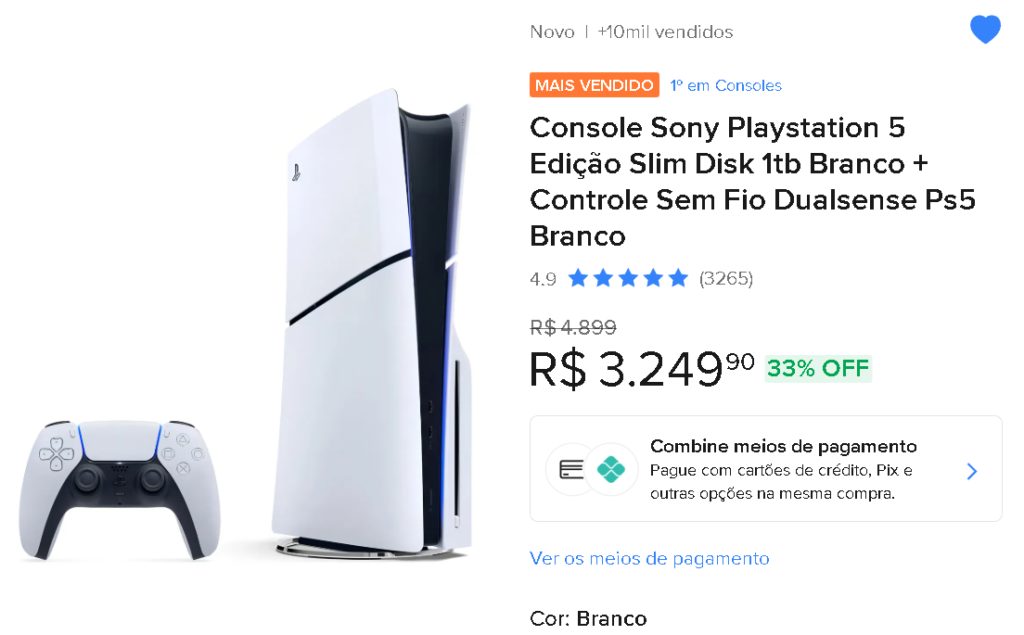
Task: Click the teal Pix payment icon
Action: pos(611,469)
